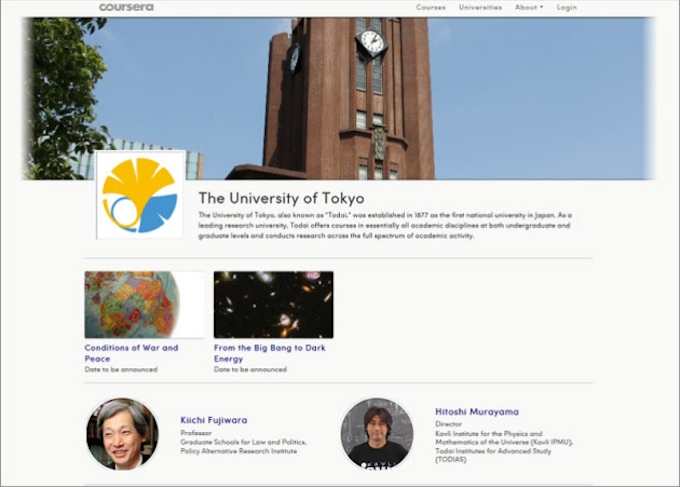Open Kiichi Fujiwara's name link
The image size is (680, 487).
[213, 420]
